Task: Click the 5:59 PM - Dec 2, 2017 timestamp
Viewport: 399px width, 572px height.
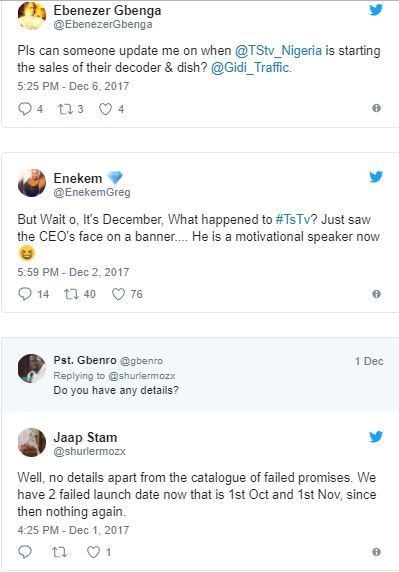Action: click(x=73, y=272)
